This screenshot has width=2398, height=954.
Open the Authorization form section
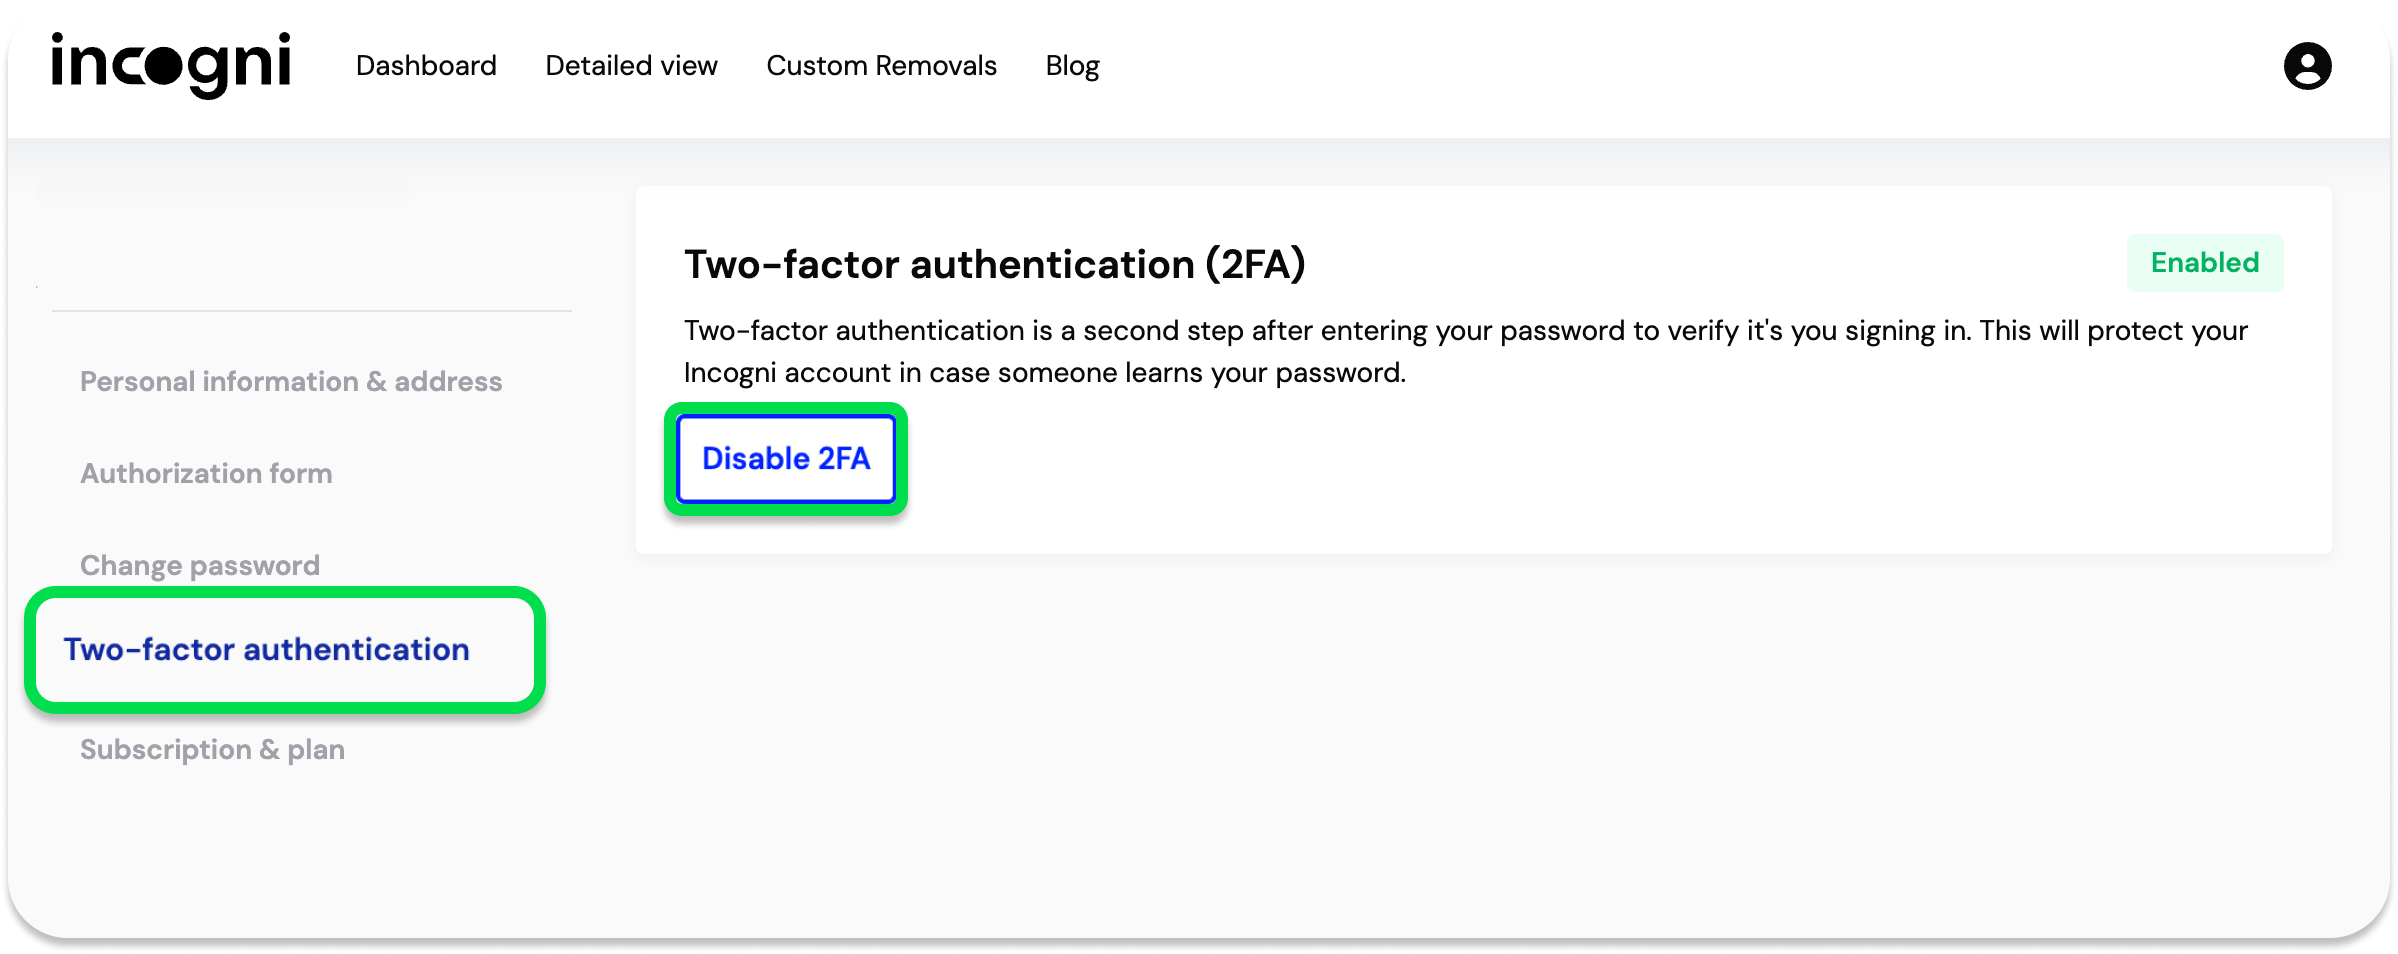tap(206, 473)
